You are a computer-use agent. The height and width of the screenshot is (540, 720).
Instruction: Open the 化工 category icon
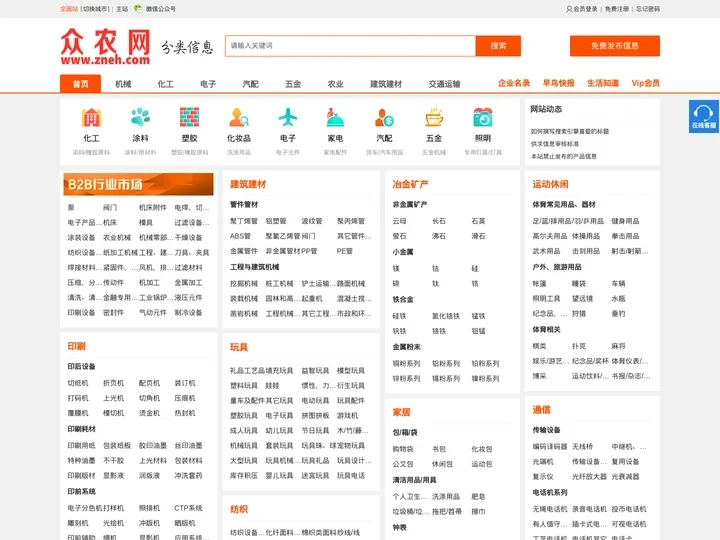tap(91, 118)
